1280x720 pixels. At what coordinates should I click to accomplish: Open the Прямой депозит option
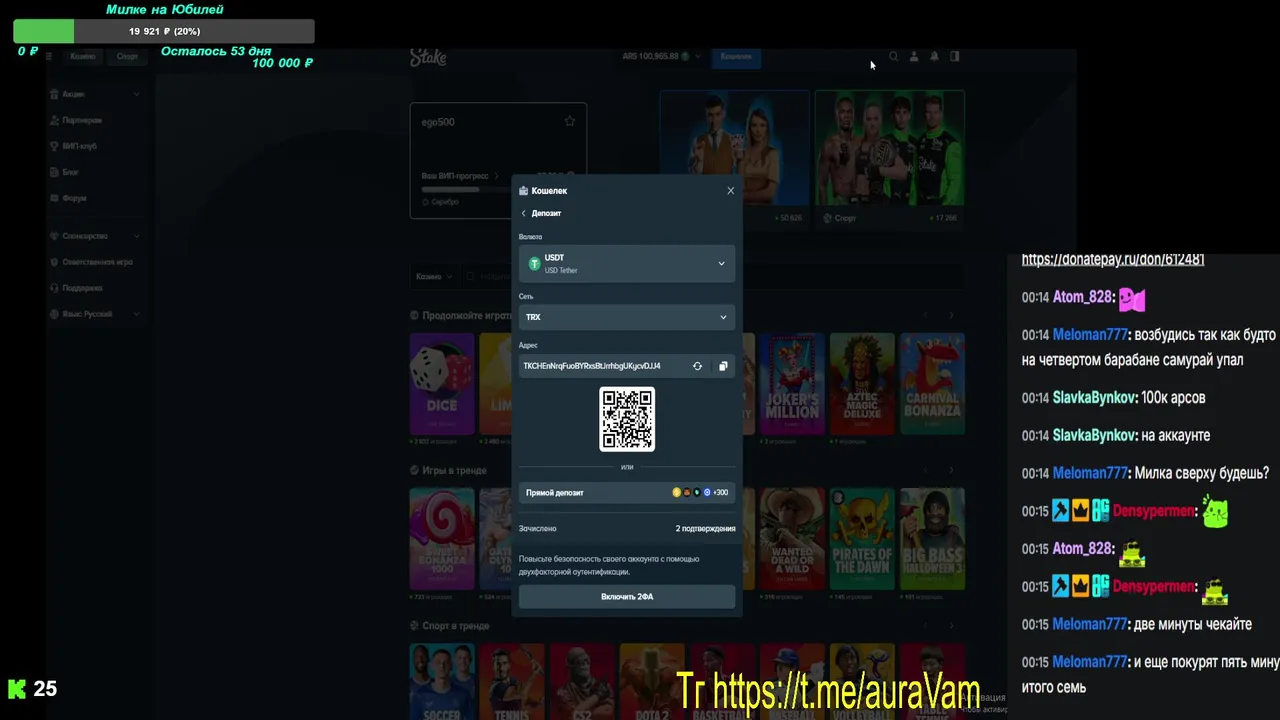pyautogui.click(x=627, y=492)
